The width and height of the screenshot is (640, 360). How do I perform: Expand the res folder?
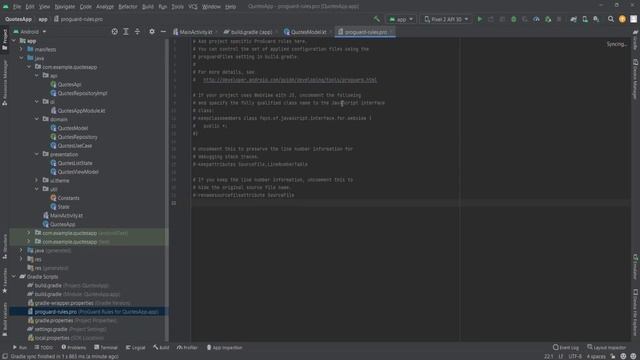point(22,259)
